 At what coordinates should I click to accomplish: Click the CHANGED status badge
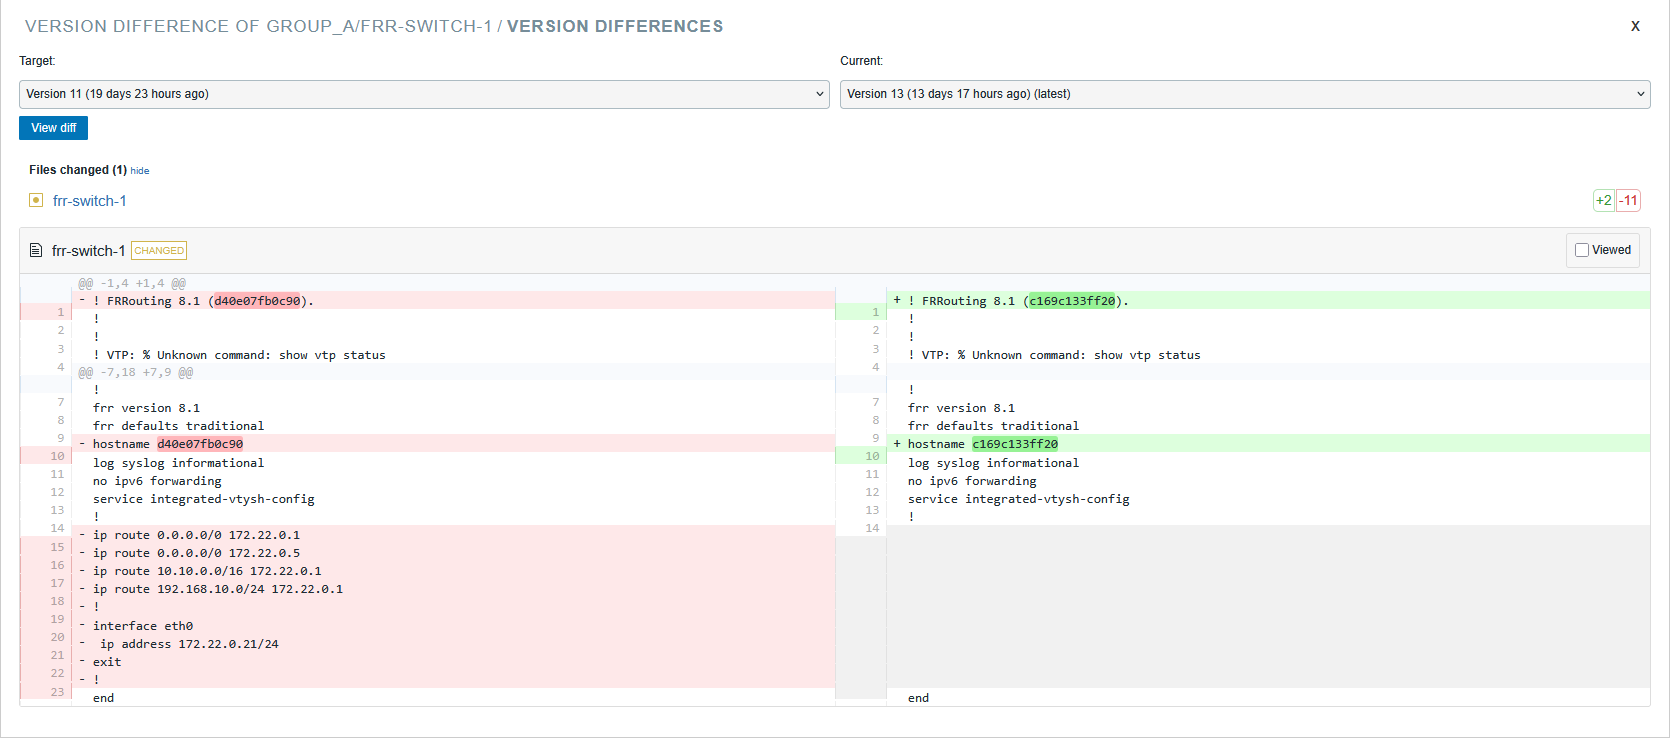pyautogui.click(x=159, y=251)
